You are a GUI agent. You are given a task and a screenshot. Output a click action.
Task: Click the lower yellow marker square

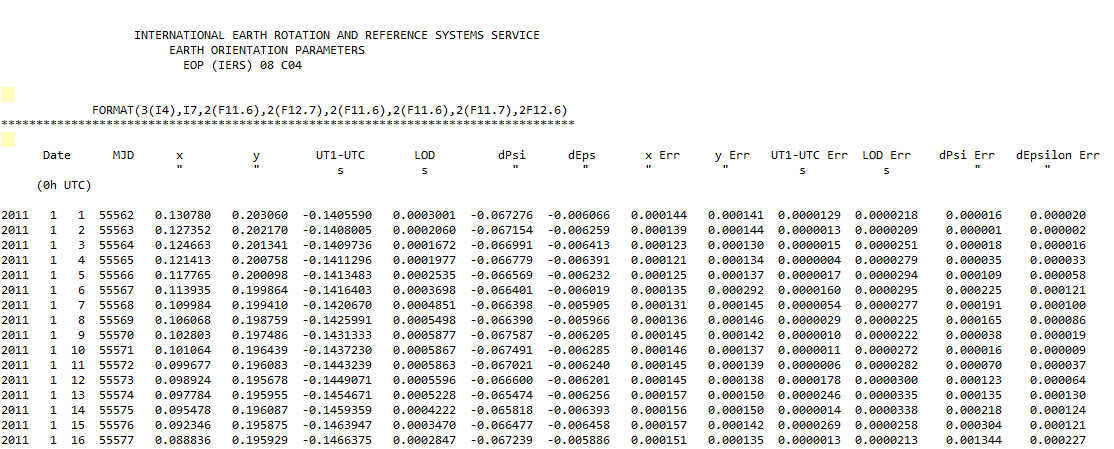(x=8, y=136)
